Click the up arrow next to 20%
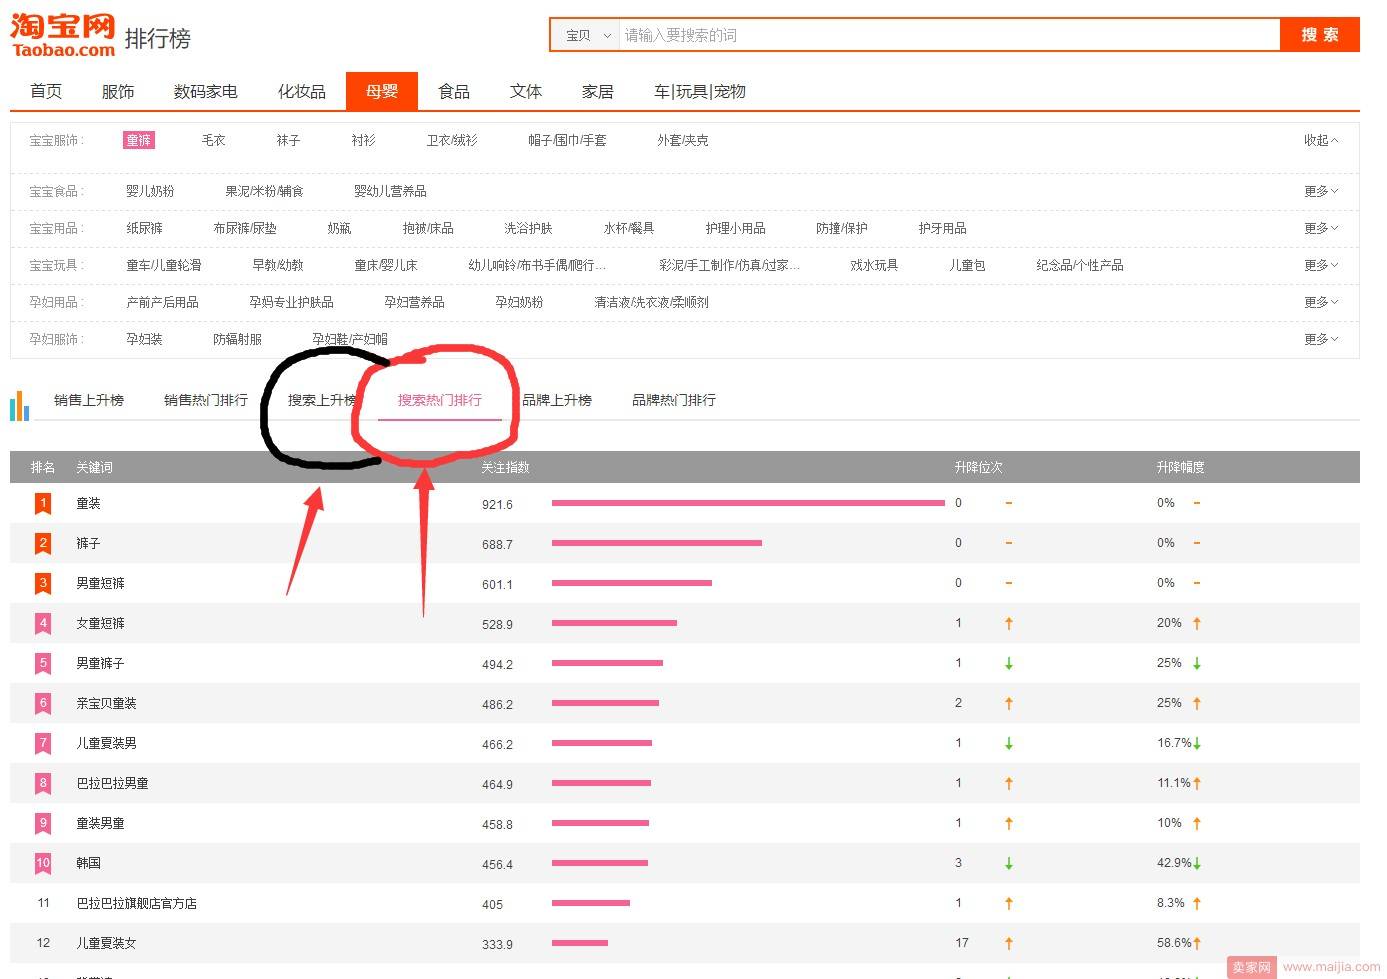Viewport: 1387px width, 979px height. 1197,623
